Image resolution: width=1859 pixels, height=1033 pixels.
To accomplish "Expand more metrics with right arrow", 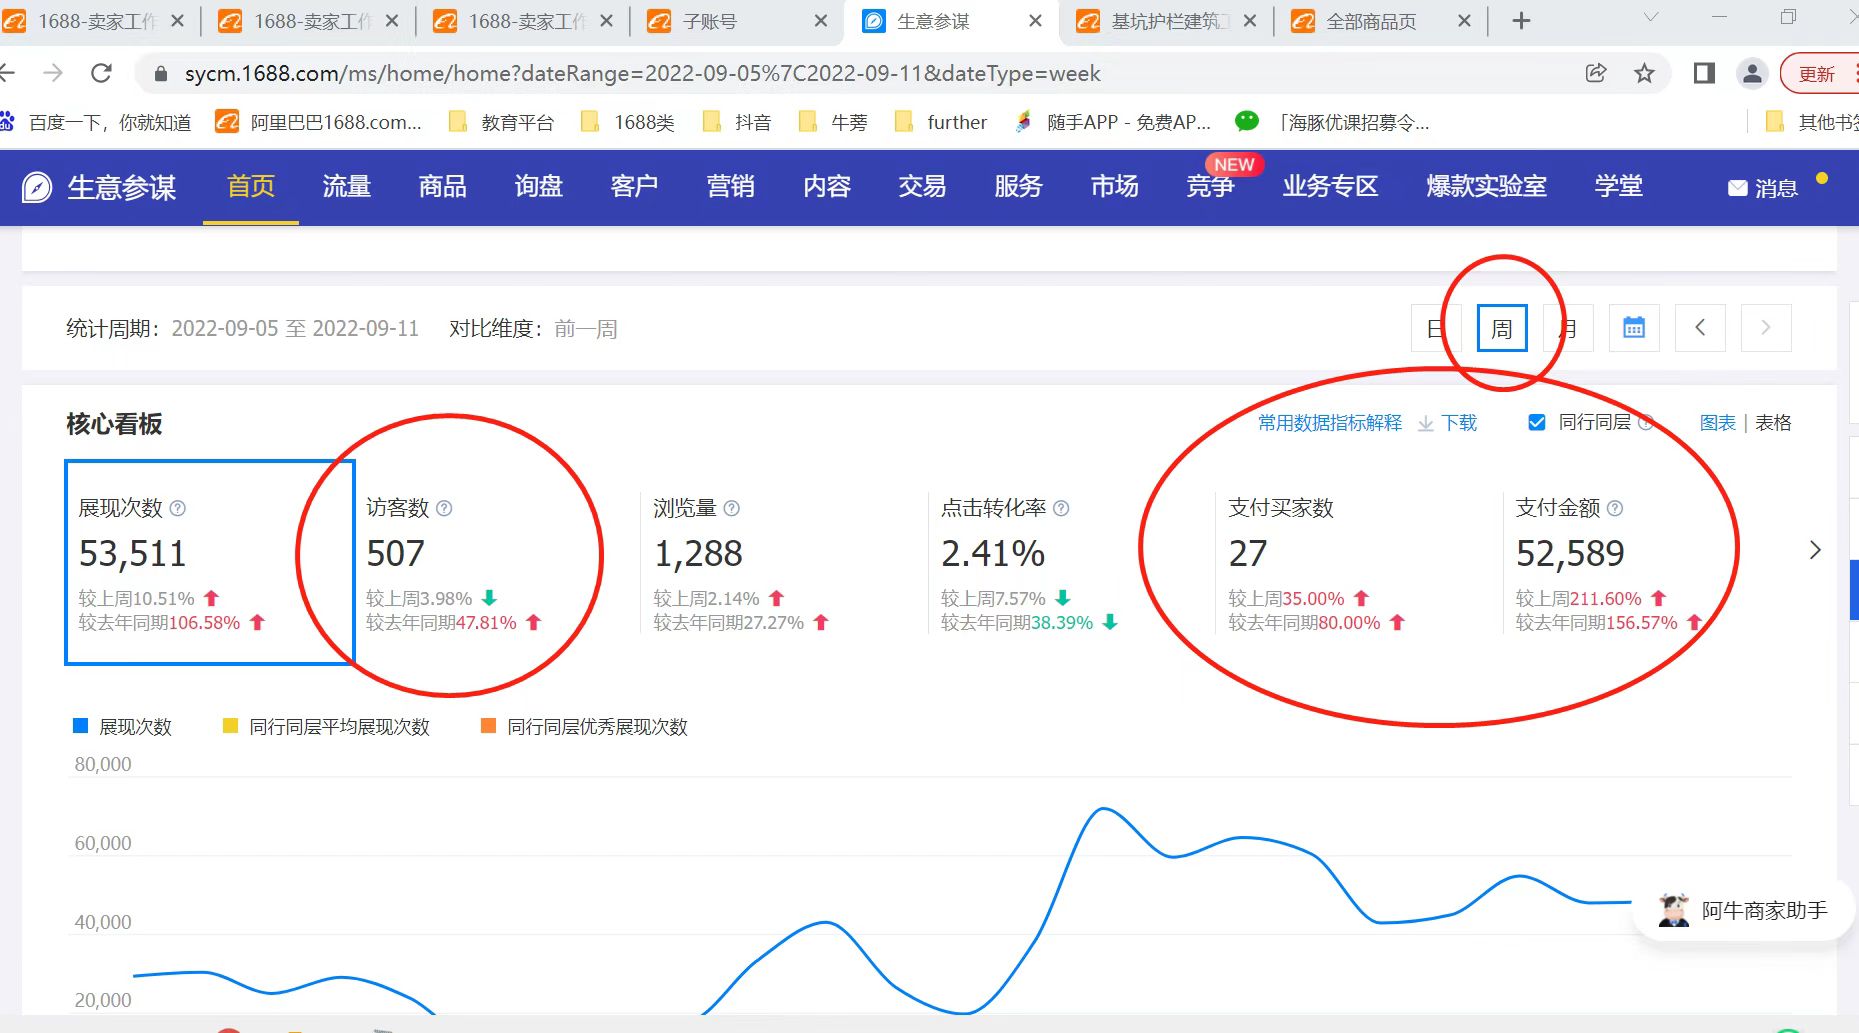I will 1815,550.
